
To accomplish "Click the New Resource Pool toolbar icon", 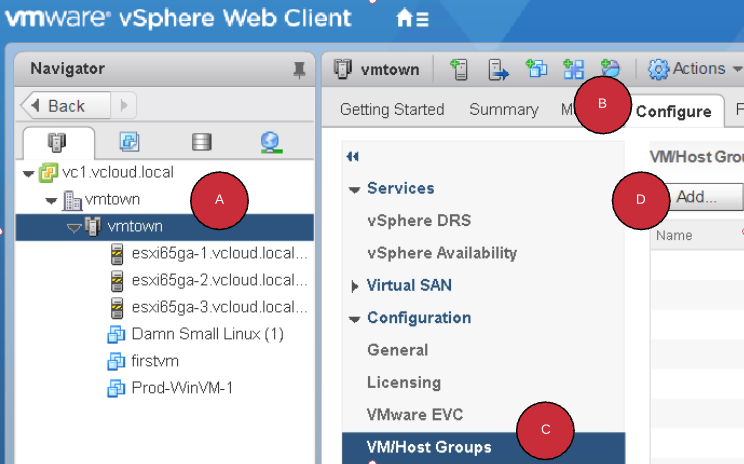I will pyautogui.click(x=611, y=66).
